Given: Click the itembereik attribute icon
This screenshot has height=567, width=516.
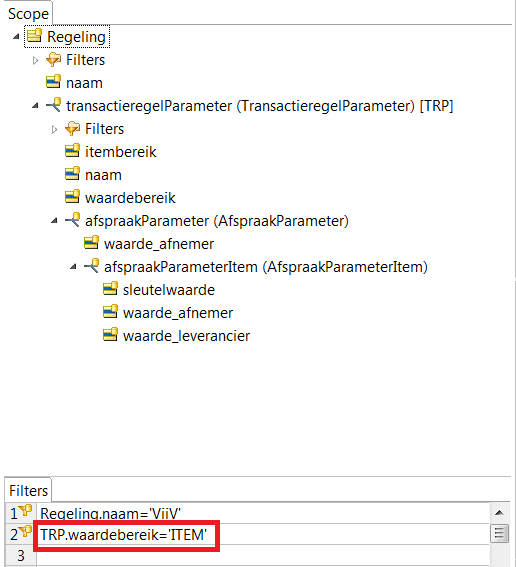Looking at the screenshot, I should 72,151.
